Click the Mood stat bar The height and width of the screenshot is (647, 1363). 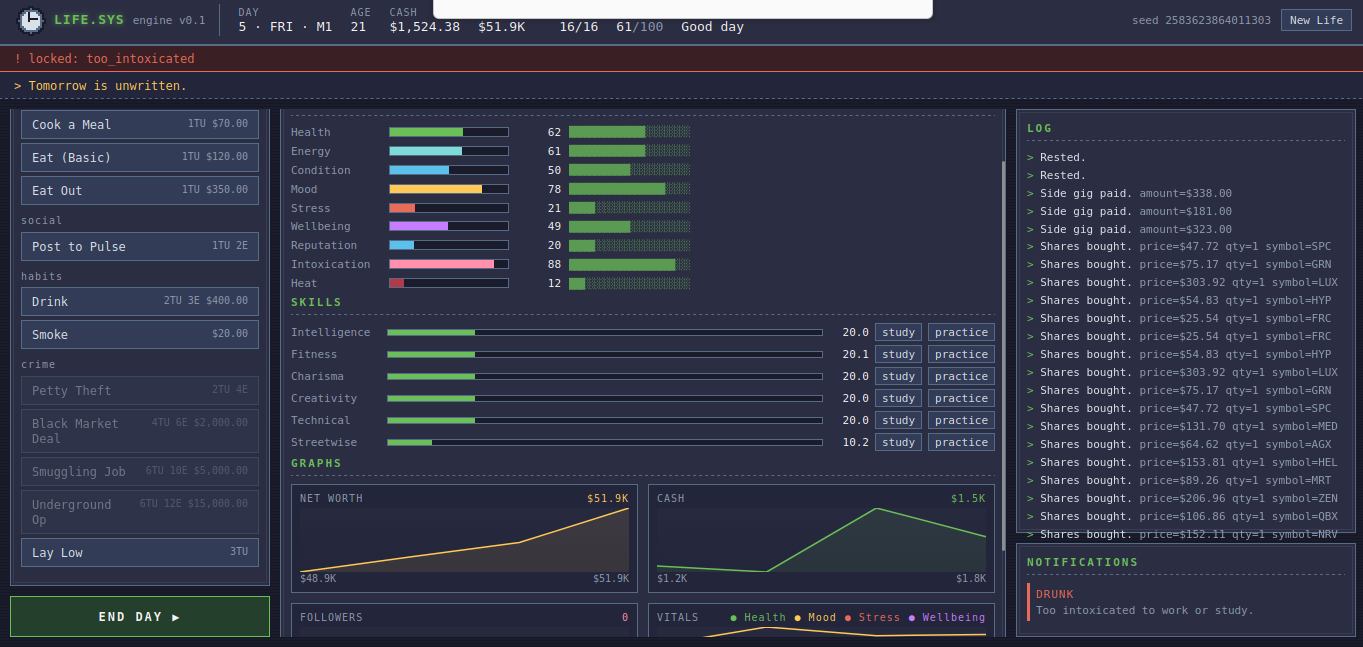click(x=449, y=189)
